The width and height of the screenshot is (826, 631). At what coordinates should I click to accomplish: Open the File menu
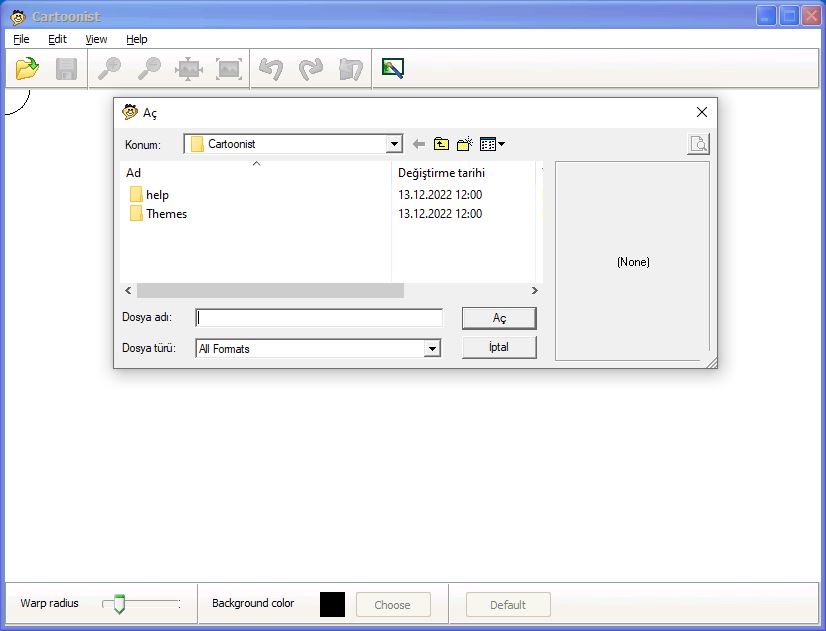point(21,39)
